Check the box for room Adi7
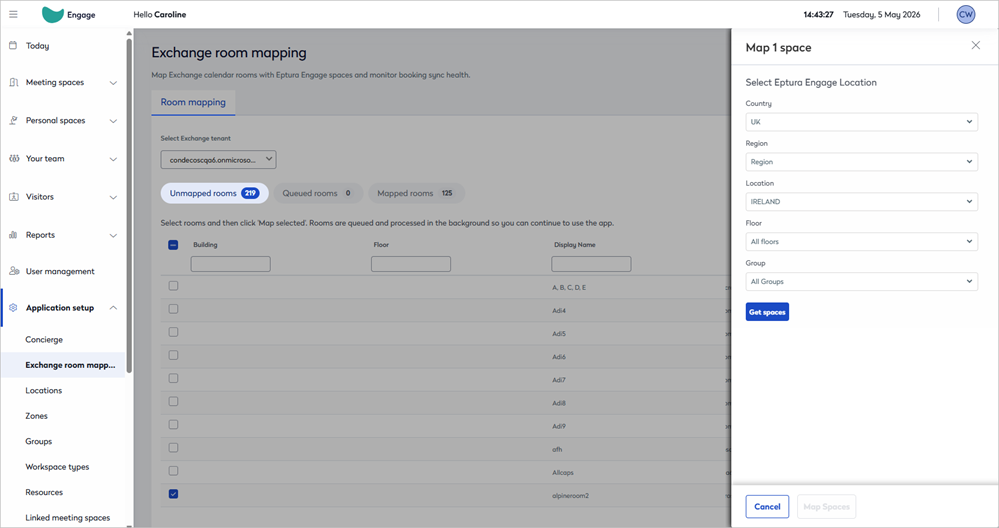 173,378
